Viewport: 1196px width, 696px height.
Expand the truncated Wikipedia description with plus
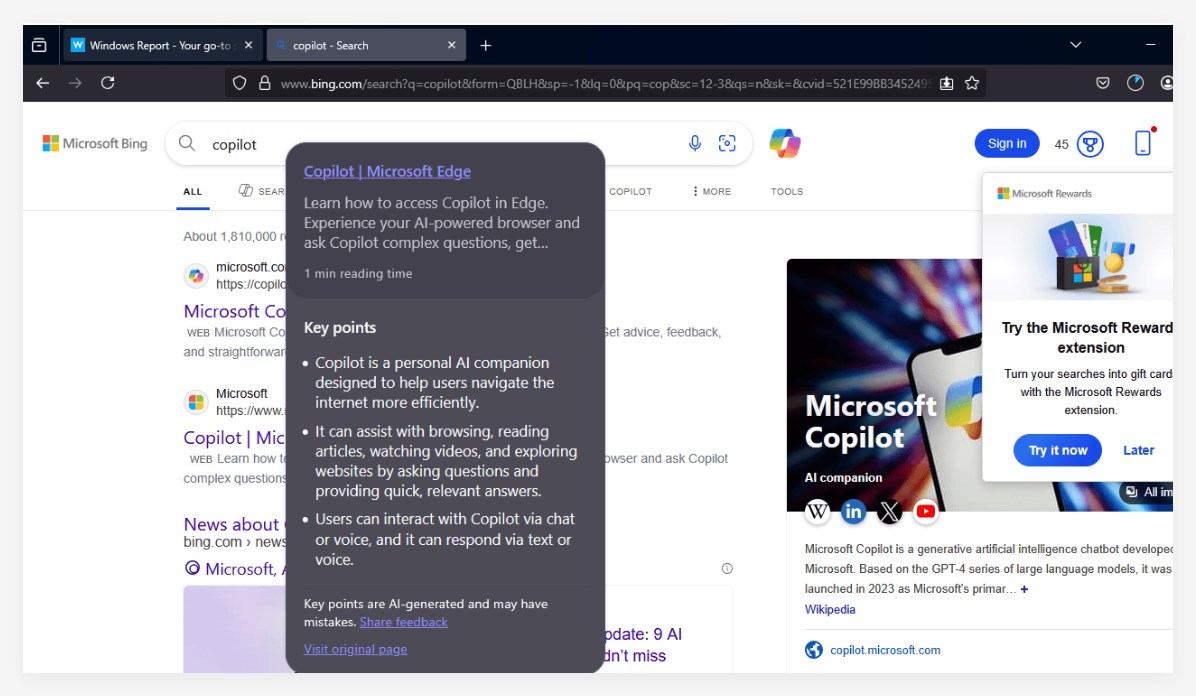click(1022, 588)
